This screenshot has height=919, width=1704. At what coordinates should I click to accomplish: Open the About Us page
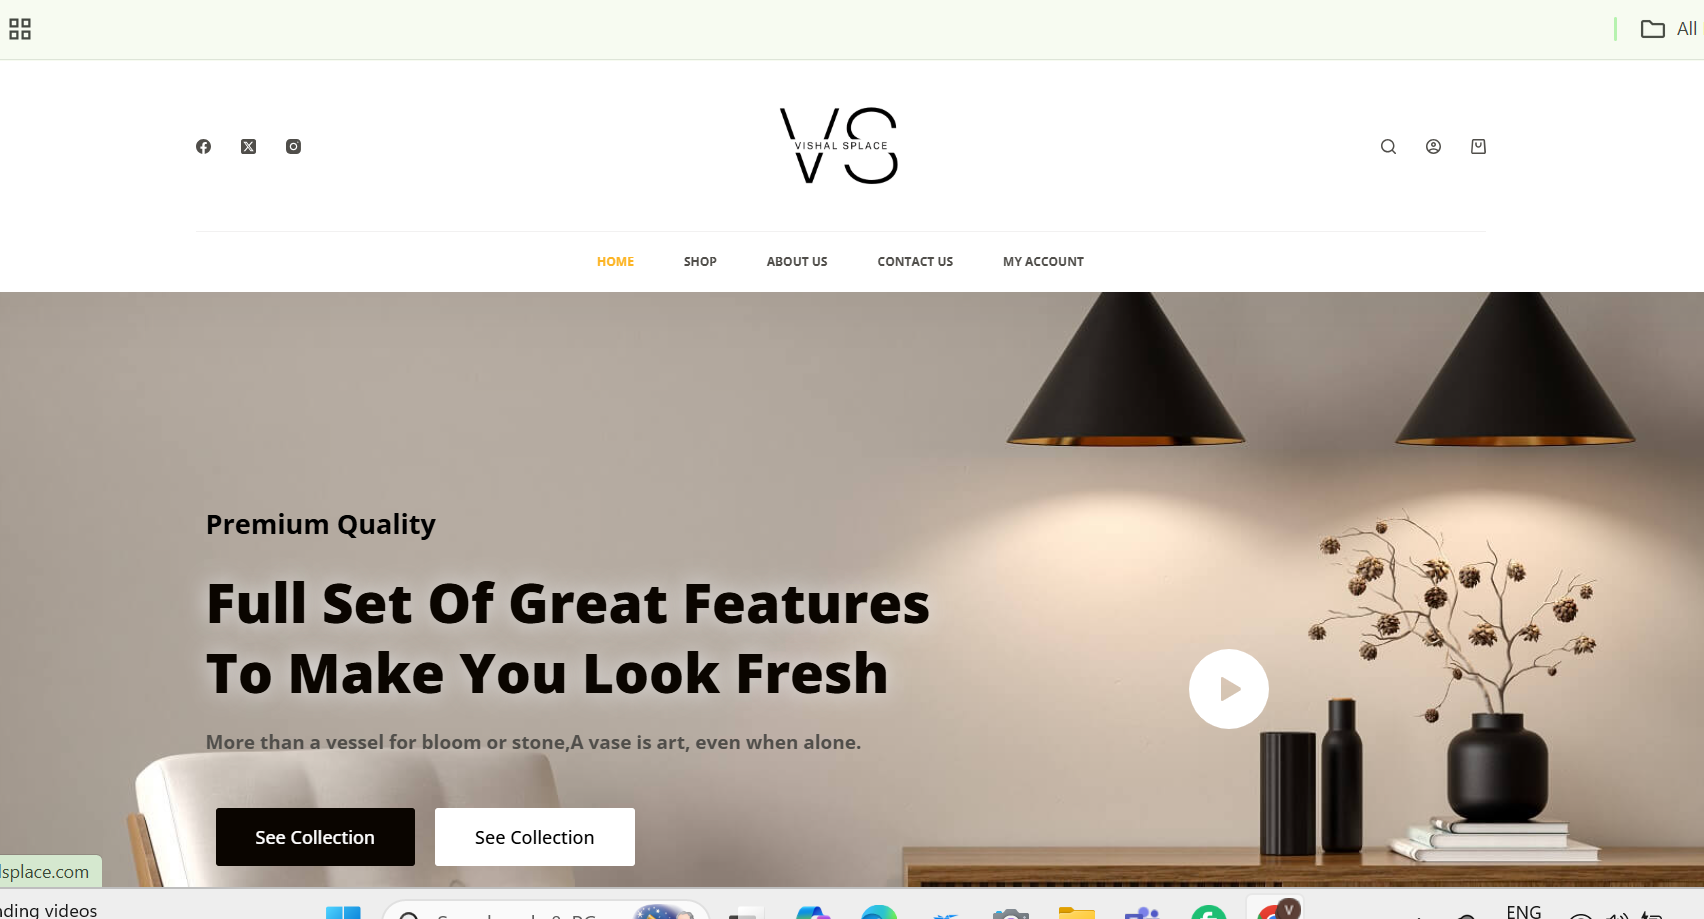pos(797,262)
